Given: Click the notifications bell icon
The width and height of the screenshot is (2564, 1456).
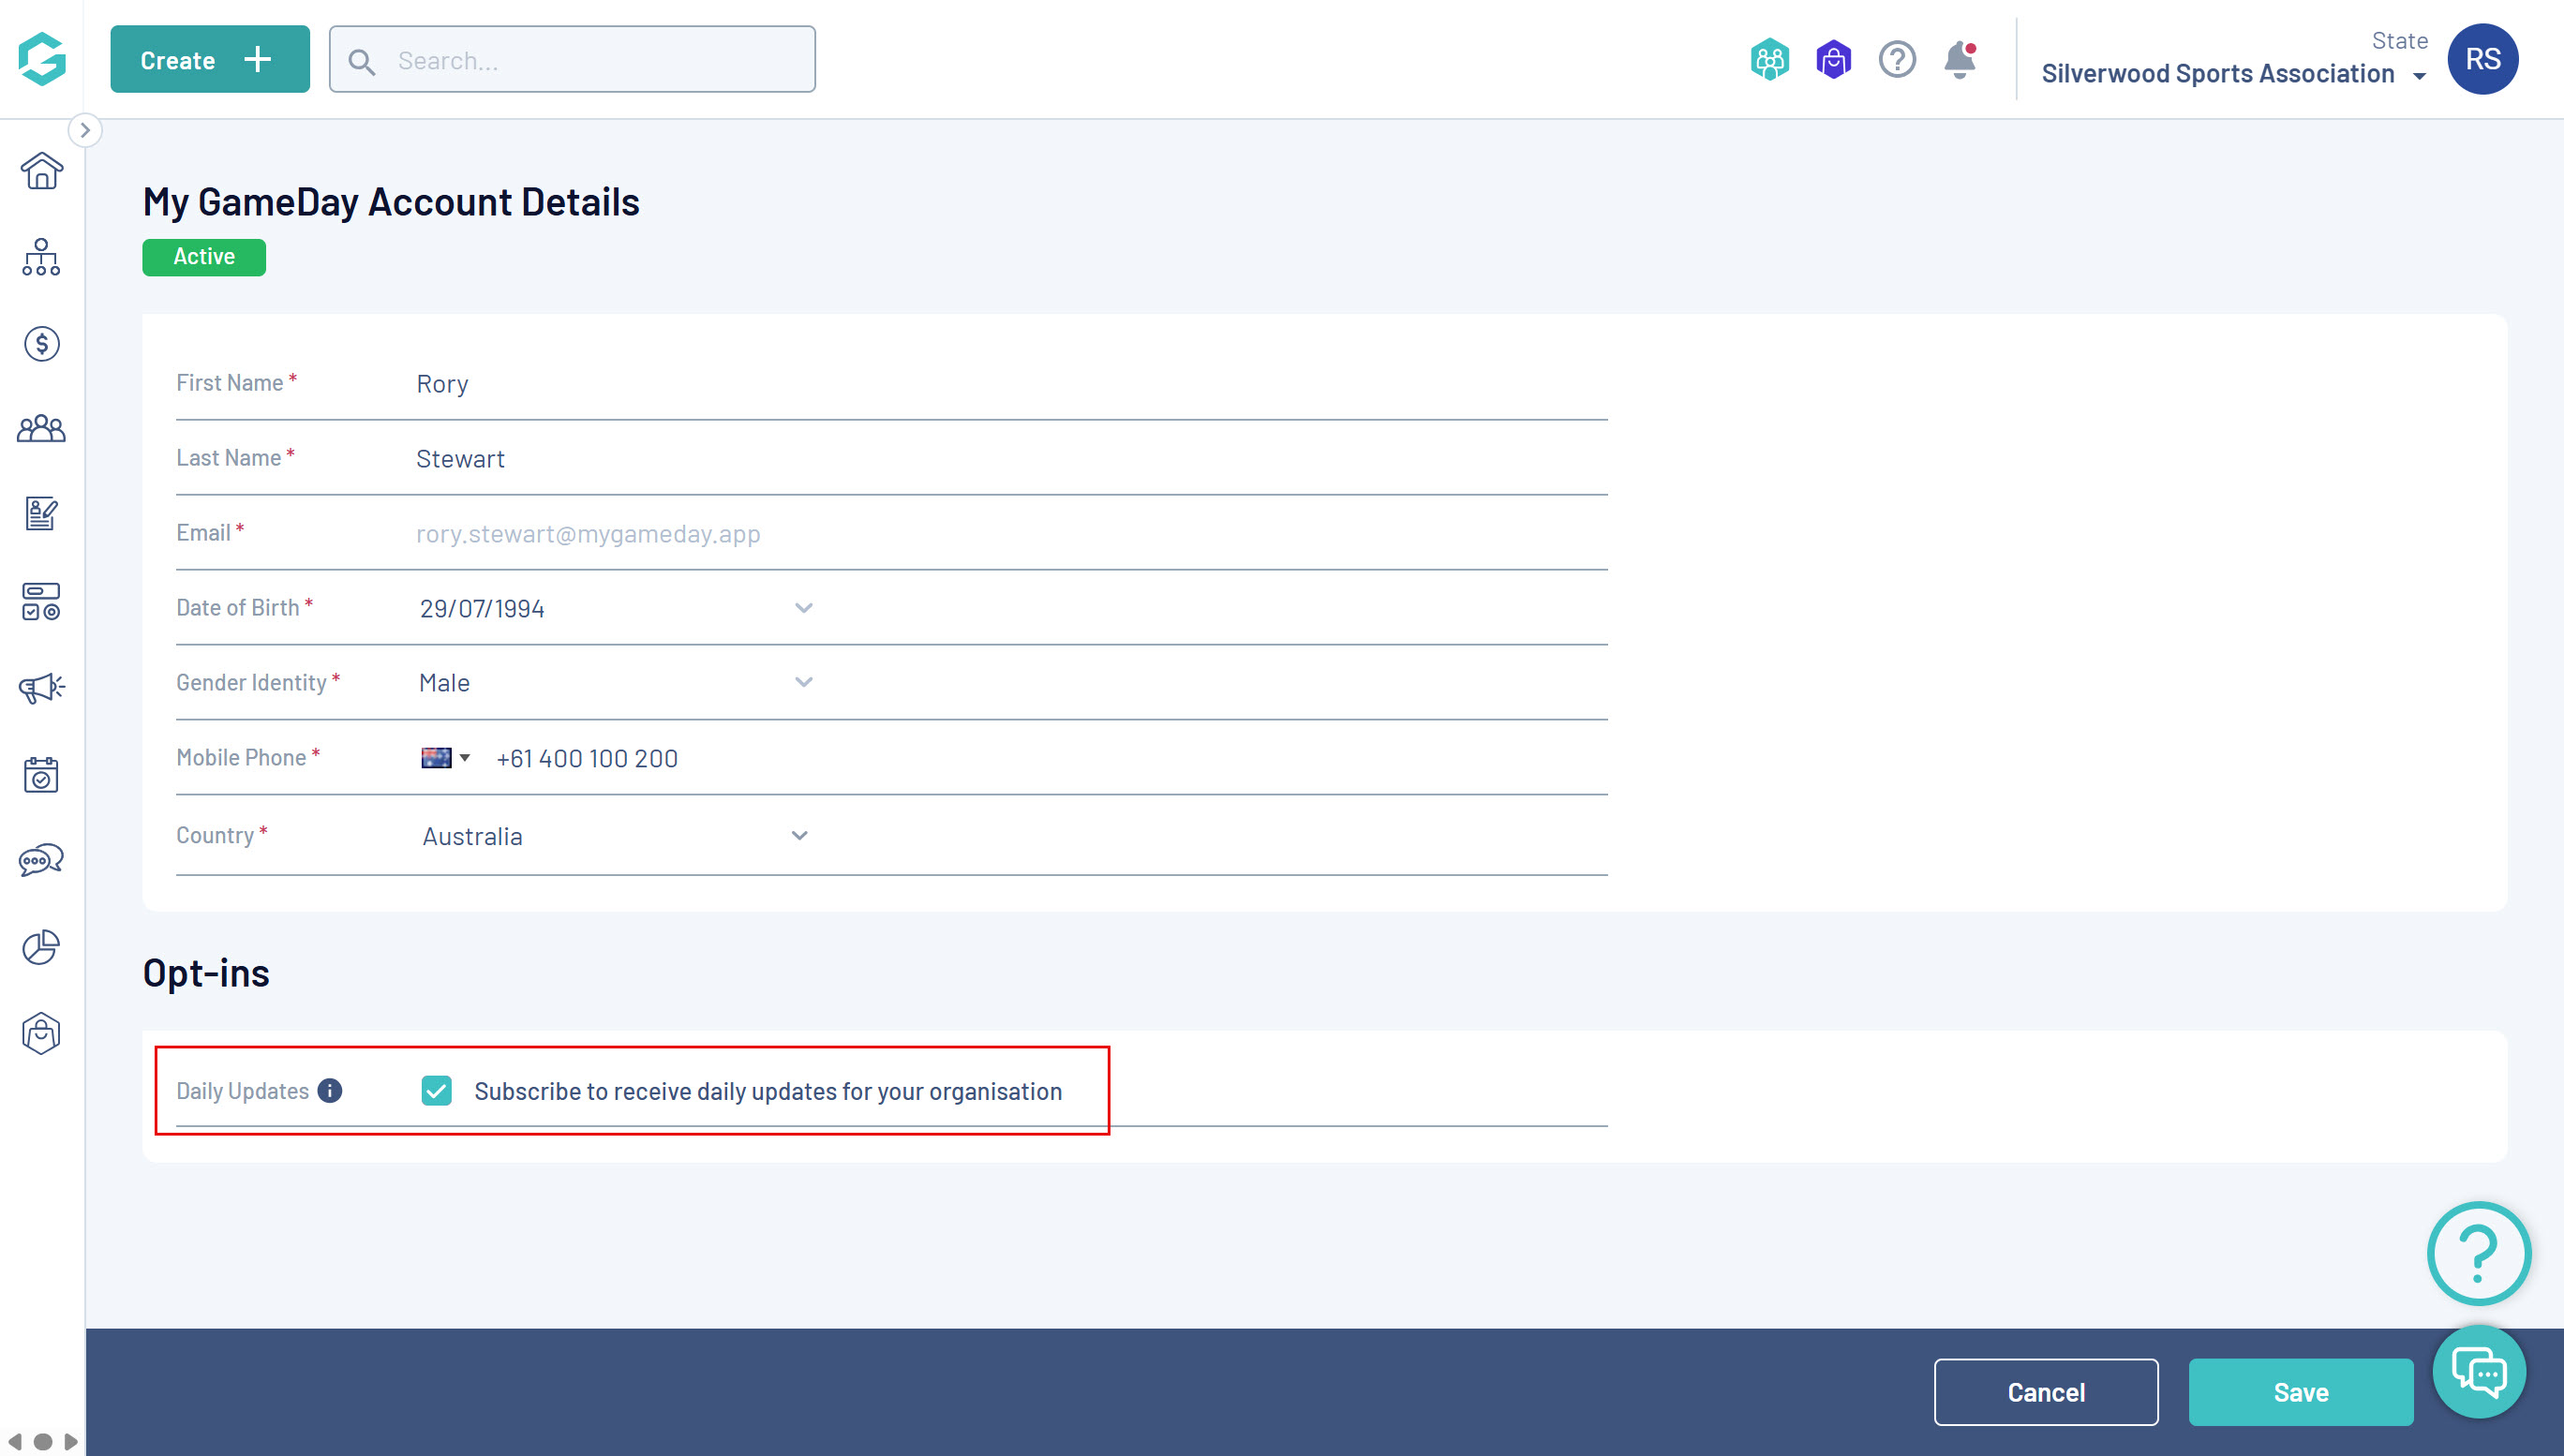Looking at the screenshot, I should tap(1959, 60).
